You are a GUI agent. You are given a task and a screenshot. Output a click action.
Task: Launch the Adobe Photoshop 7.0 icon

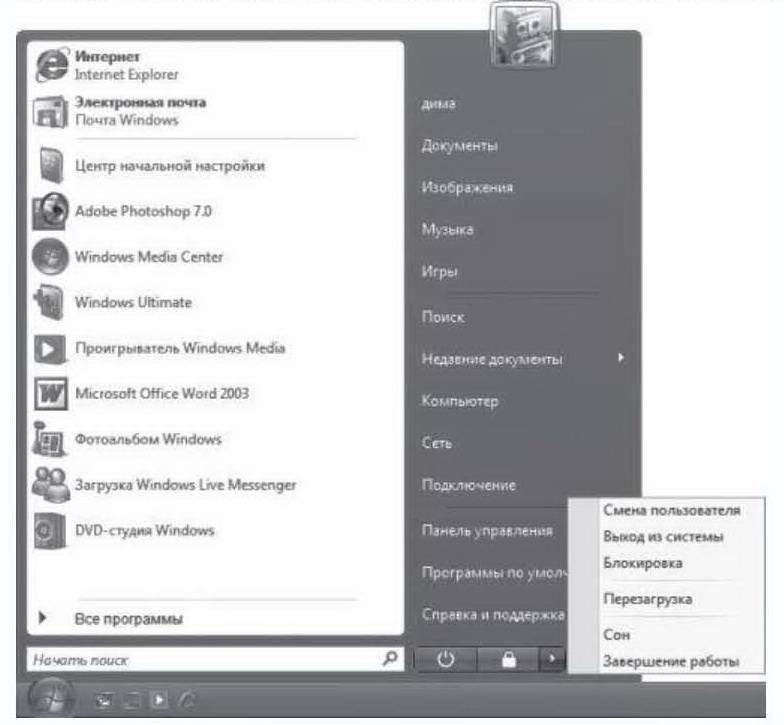point(50,212)
